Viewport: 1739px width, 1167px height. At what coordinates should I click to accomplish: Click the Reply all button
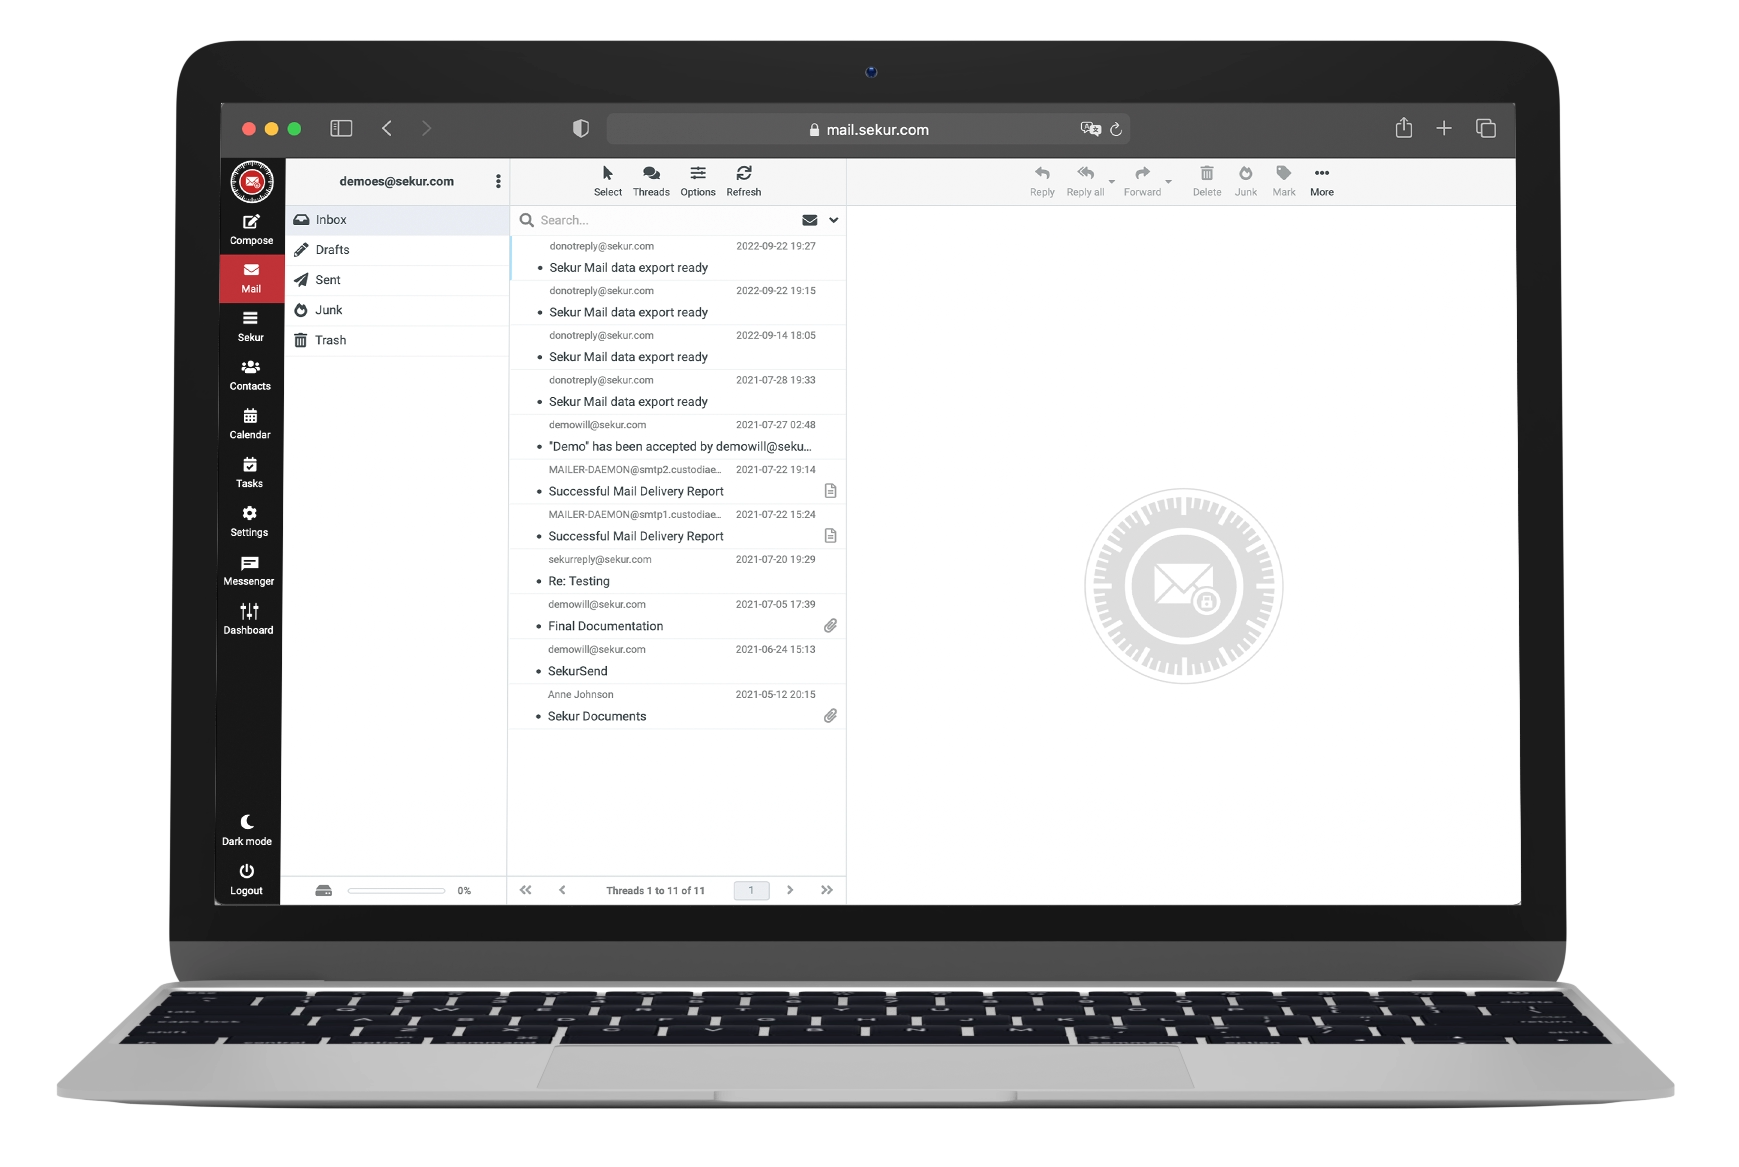tap(1085, 181)
